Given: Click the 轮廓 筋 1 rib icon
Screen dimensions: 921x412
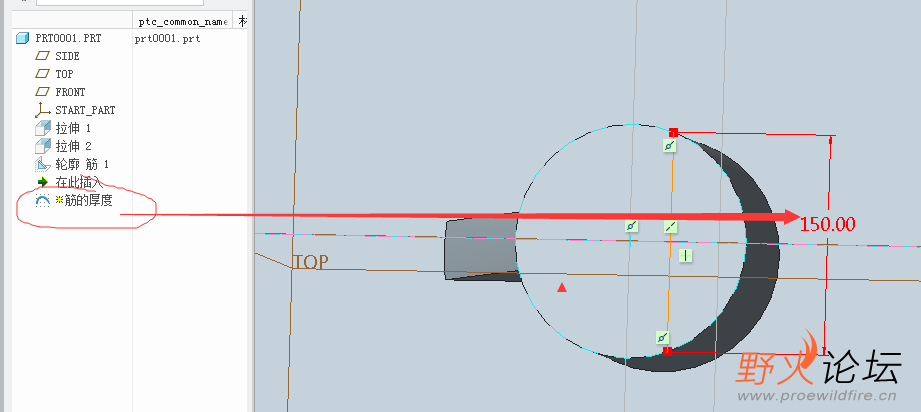Looking at the screenshot, I should (43, 164).
